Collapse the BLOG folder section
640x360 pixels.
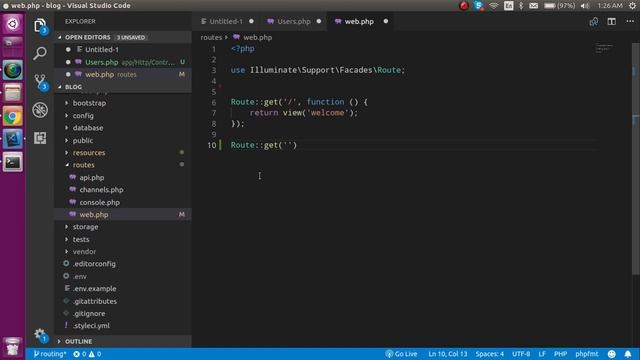point(123,87)
